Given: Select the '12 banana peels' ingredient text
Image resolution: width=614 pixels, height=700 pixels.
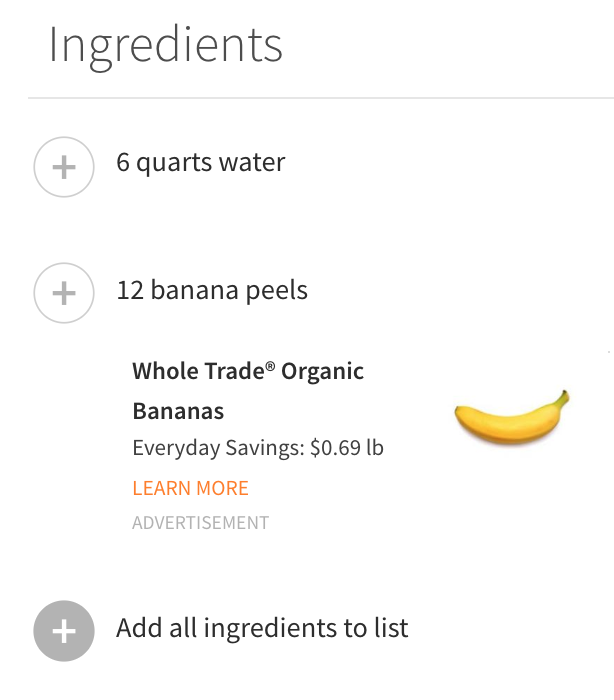Looking at the screenshot, I should pos(212,290).
